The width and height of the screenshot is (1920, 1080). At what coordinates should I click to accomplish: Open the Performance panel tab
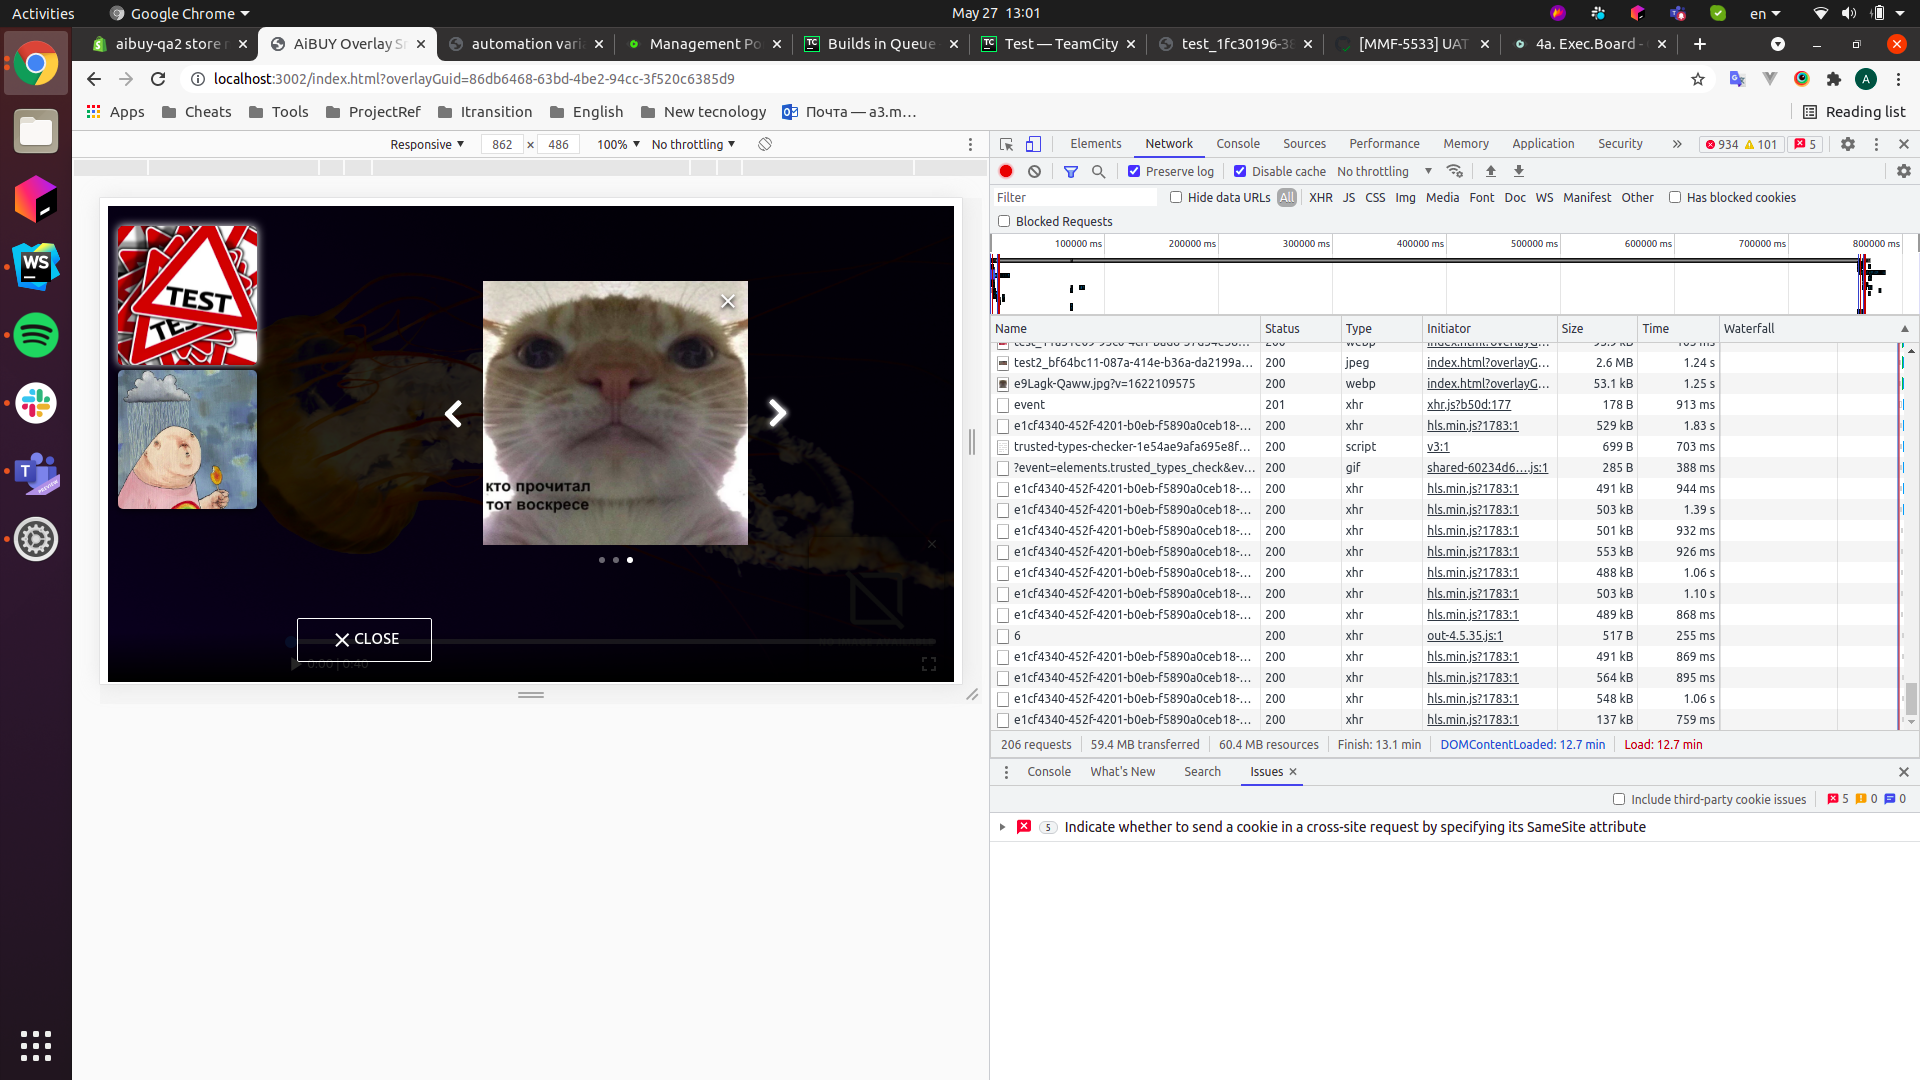tap(1383, 144)
